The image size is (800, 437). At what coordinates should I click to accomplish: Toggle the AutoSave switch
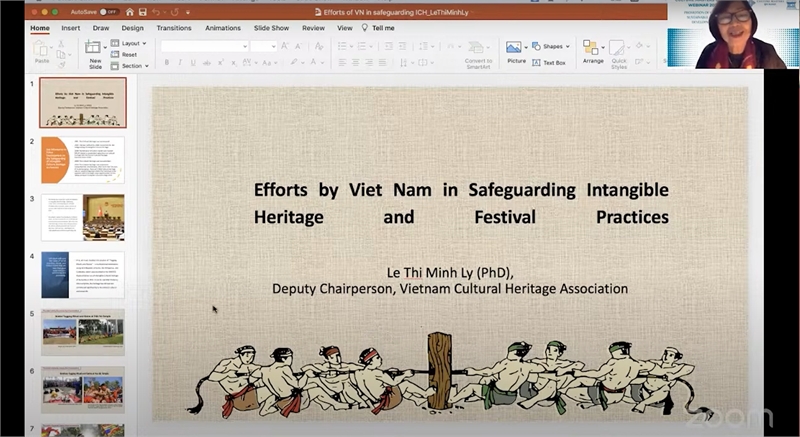[109, 12]
